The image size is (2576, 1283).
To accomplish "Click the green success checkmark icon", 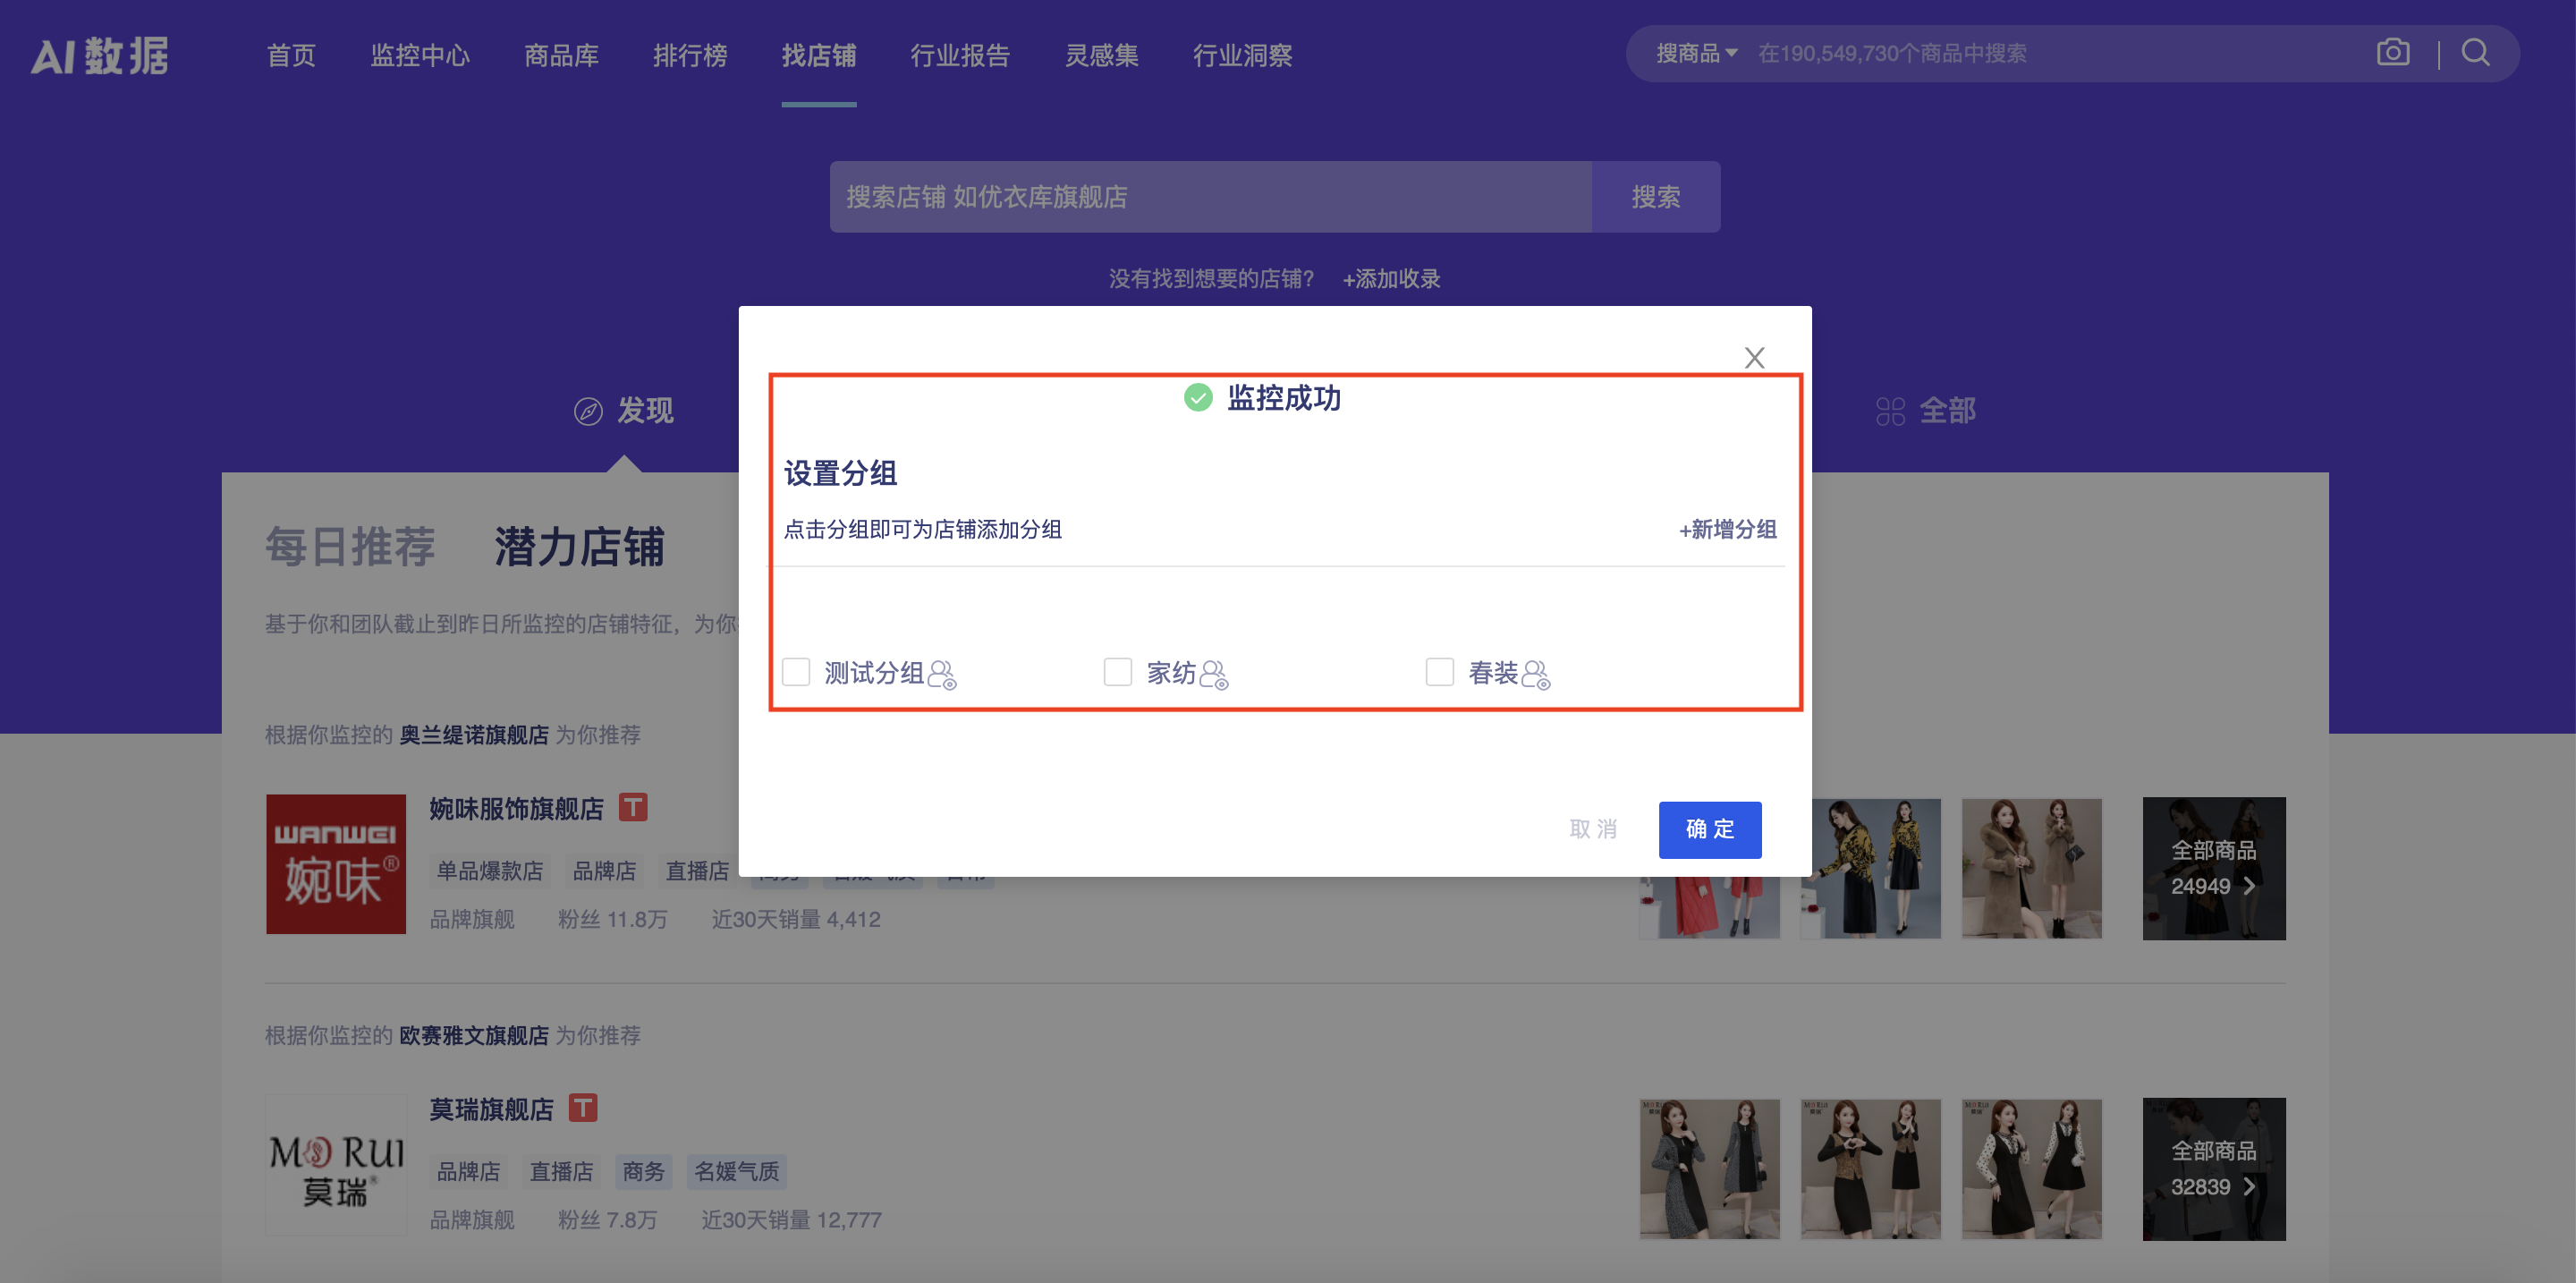I will [x=1197, y=397].
